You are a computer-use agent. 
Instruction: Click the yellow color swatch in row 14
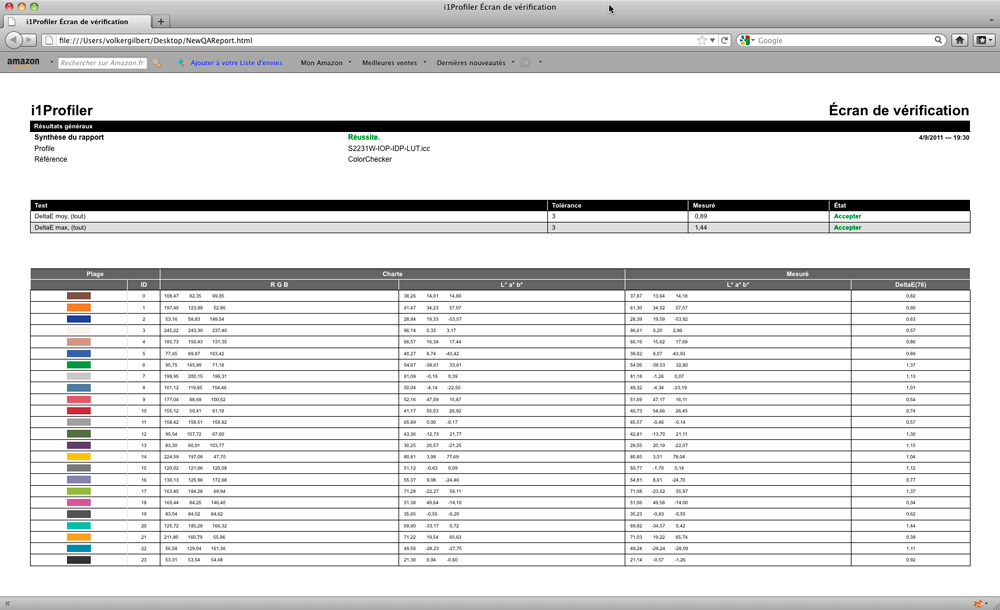78,457
